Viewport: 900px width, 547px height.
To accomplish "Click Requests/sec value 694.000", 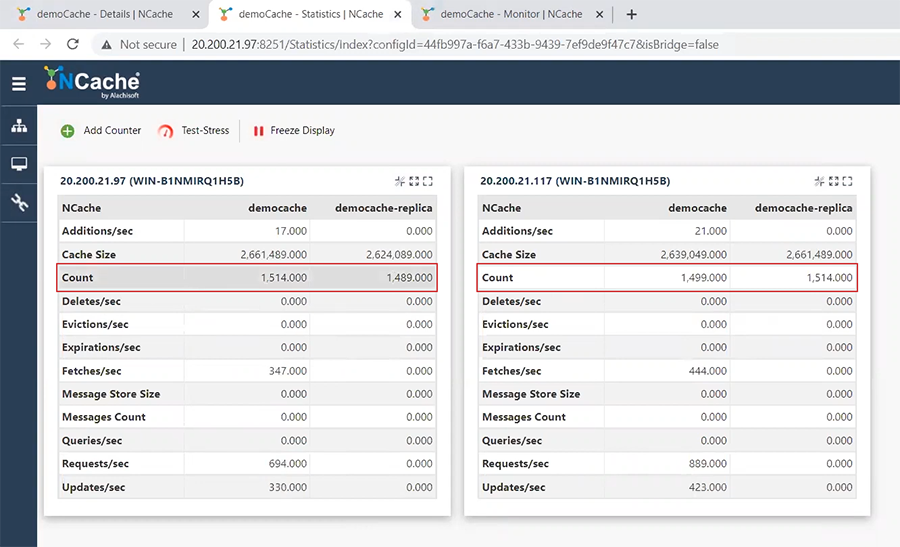I will point(288,464).
